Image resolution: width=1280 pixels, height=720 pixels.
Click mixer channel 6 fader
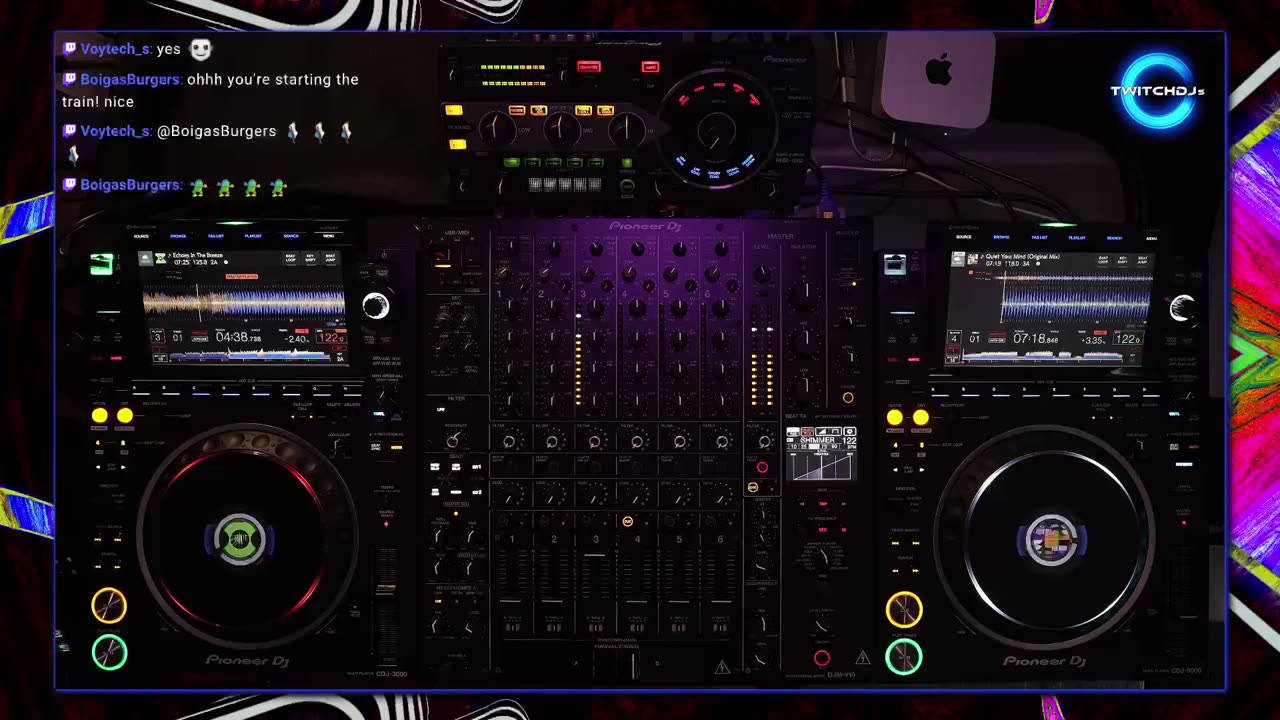click(x=720, y=603)
